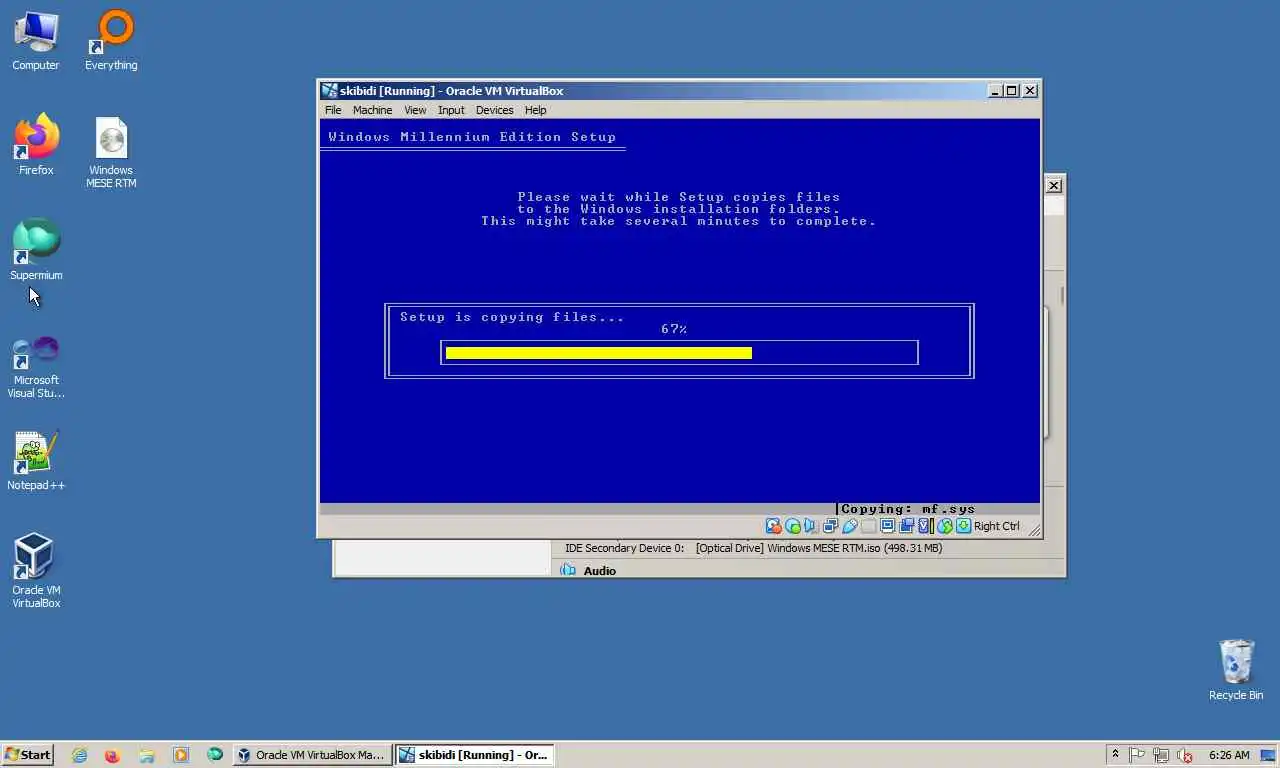Open the File menu in VirtualBox
Image resolution: width=1280 pixels, height=768 pixels.
pyautogui.click(x=333, y=110)
